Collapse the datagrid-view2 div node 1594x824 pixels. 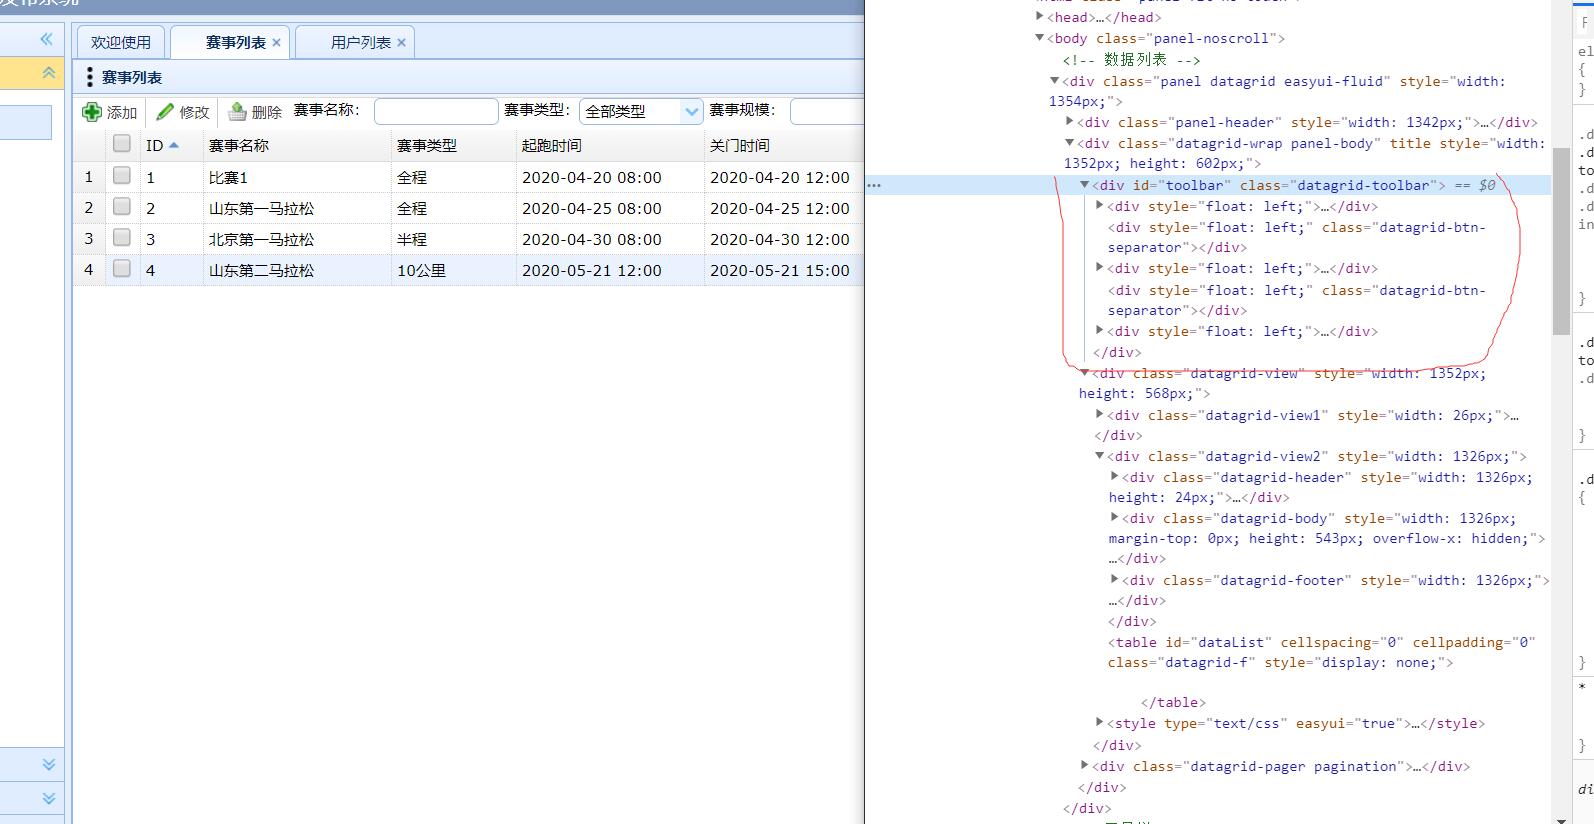pyautogui.click(x=1100, y=456)
